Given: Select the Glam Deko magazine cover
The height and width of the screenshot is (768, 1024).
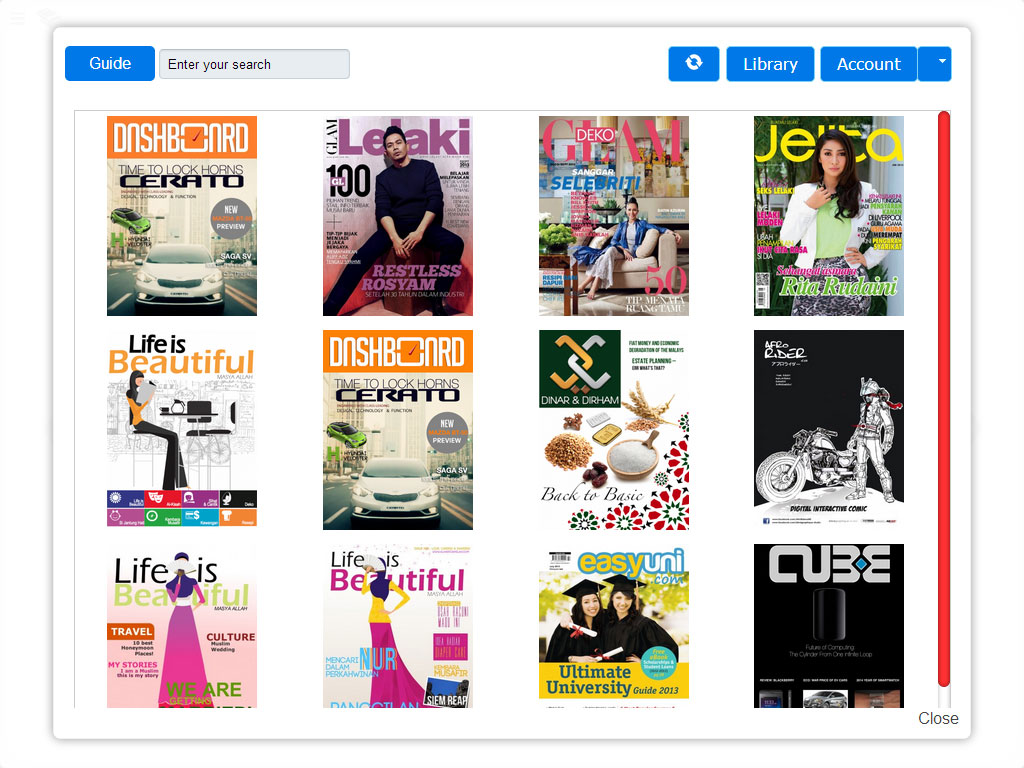Looking at the screenshot, I should click(613, 216).
